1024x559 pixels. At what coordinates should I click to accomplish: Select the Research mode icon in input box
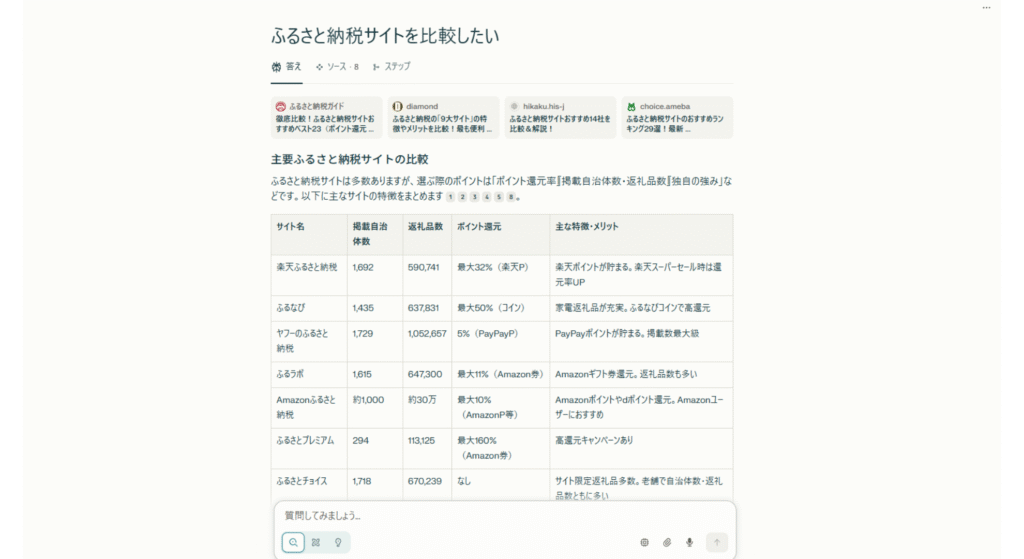pyautogui.click(x=316, y=542)
